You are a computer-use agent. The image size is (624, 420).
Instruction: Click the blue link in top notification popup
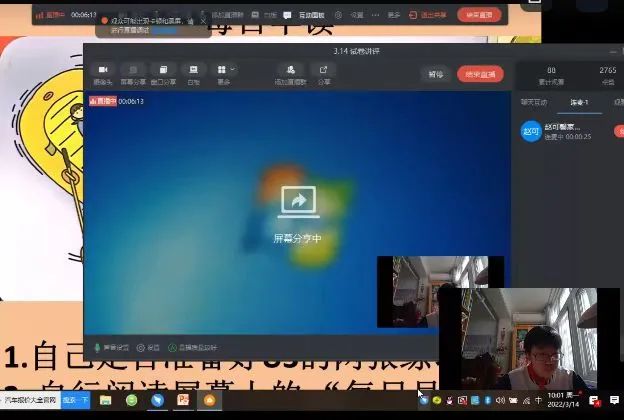(x=165, y=30)
